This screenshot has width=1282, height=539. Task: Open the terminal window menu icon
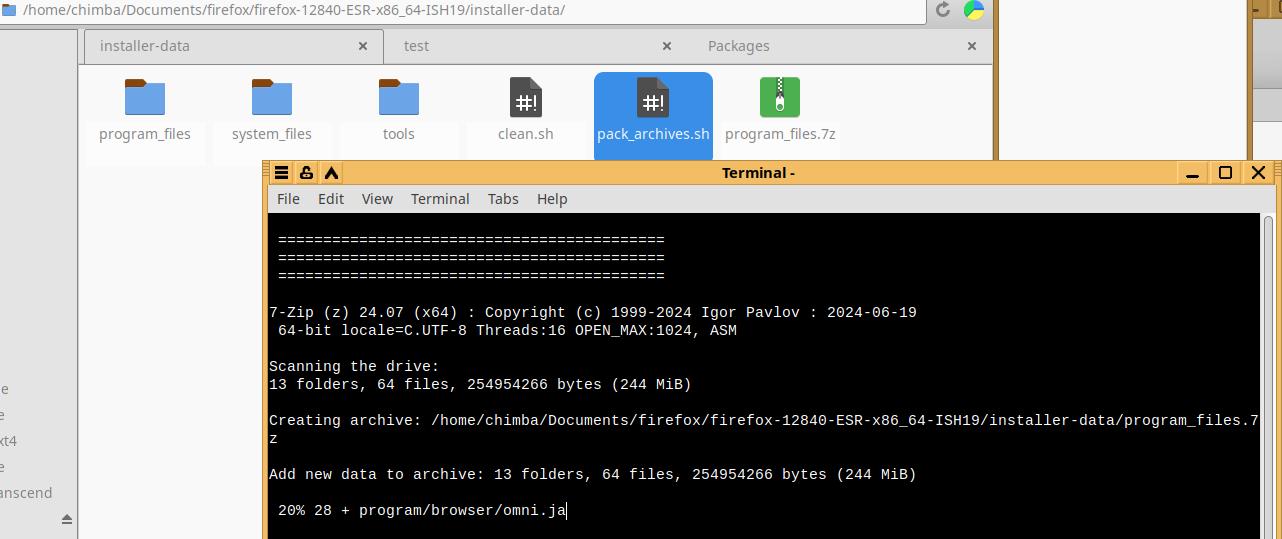tap(282, 173)
